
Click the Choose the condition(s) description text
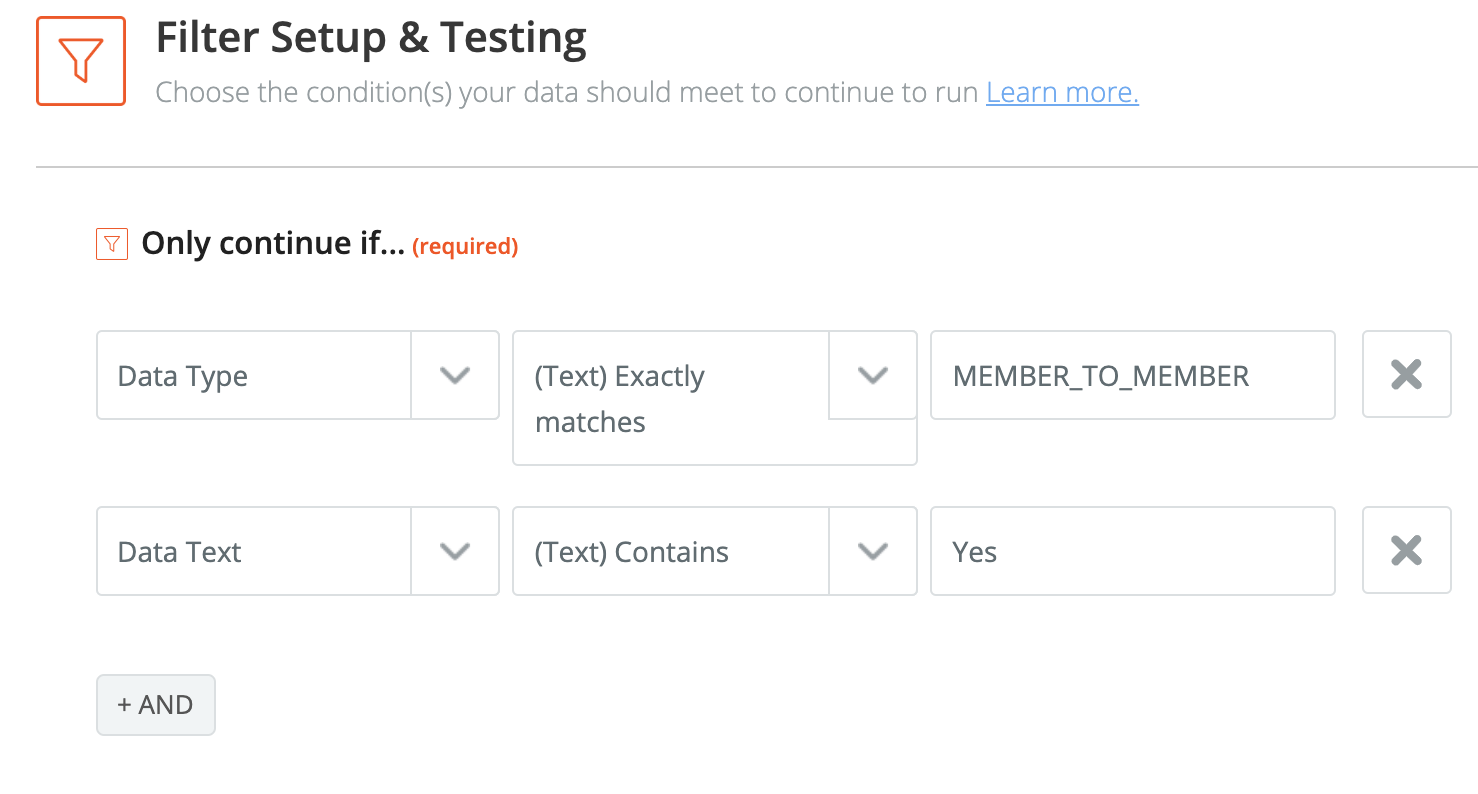tap(566, 93)
